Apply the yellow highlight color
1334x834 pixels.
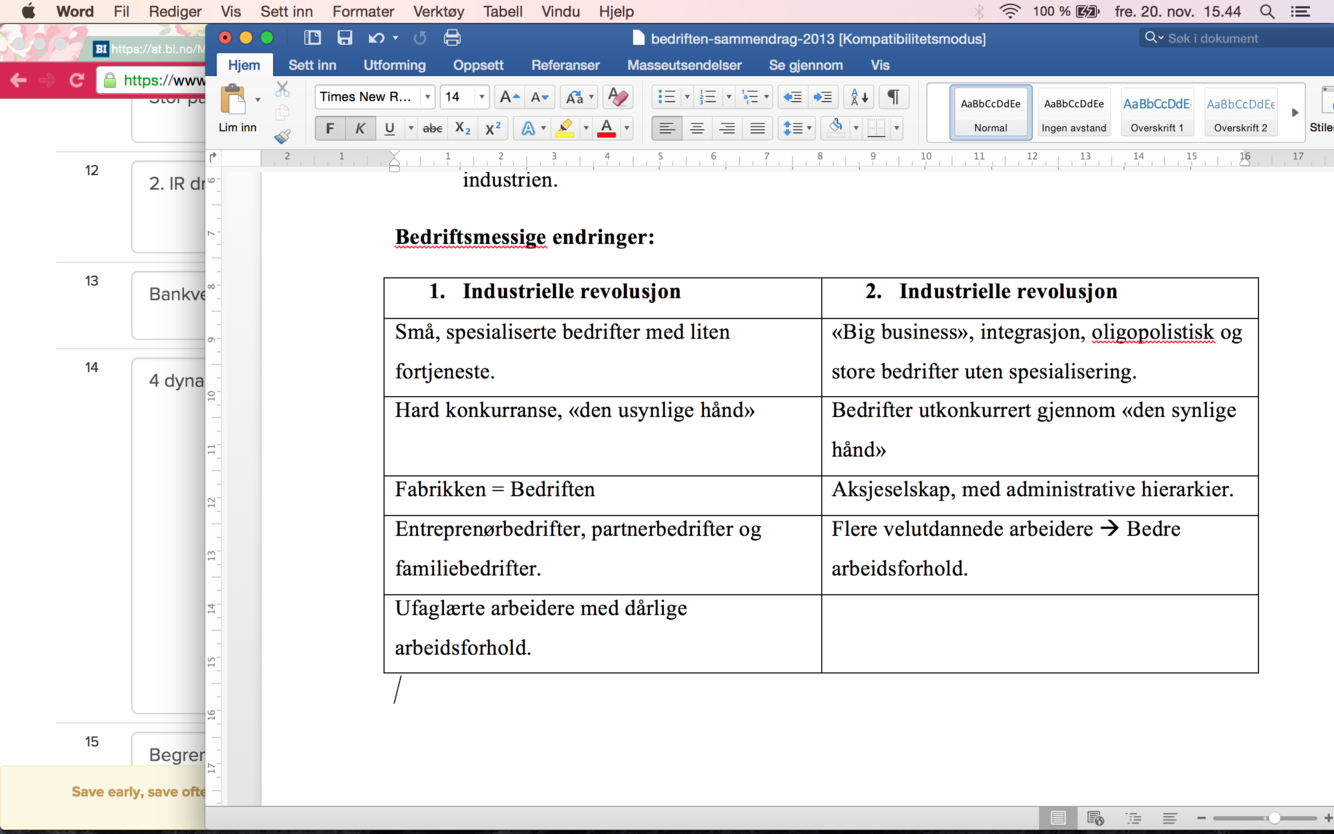(565, 128)
